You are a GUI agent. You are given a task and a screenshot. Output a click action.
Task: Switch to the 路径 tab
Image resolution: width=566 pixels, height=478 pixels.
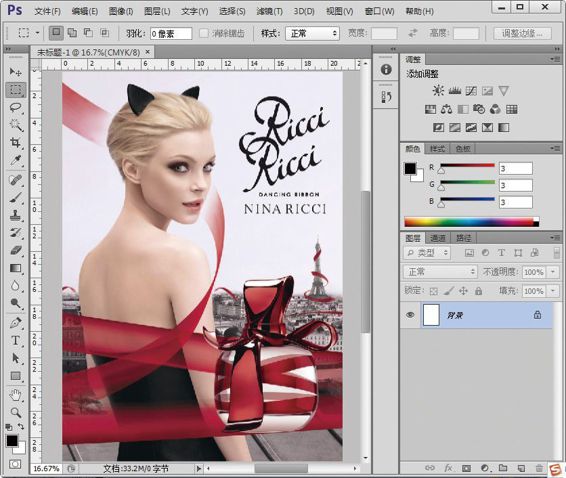[x=463, y=238]
